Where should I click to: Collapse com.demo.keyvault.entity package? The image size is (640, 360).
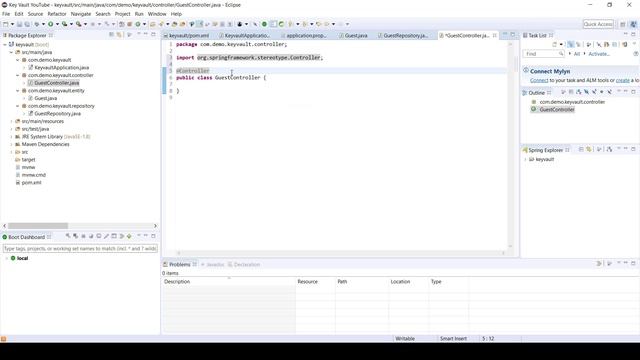(x=18, y=91)
